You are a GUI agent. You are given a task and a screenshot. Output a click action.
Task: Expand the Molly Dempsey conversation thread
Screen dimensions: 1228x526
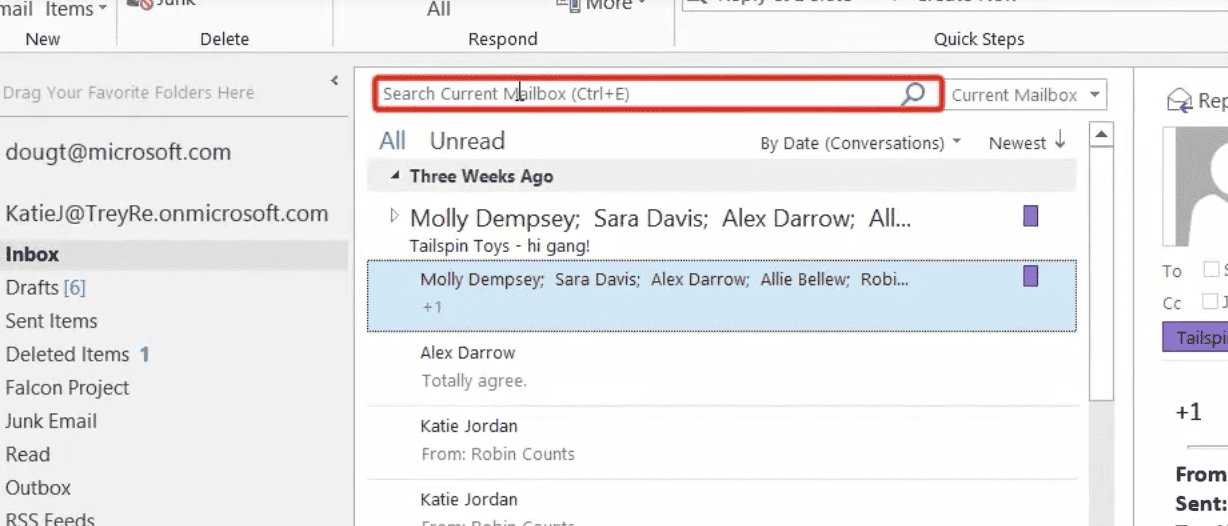click(x=393, y=215)
